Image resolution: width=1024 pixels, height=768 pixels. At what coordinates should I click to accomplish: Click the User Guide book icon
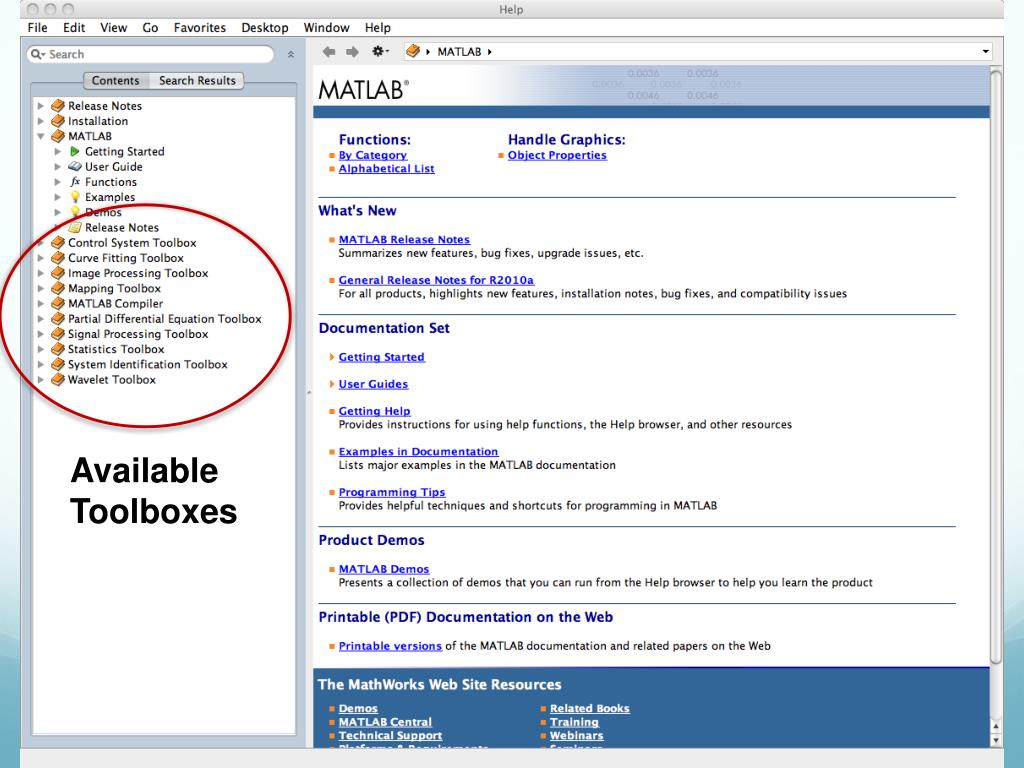75,167
